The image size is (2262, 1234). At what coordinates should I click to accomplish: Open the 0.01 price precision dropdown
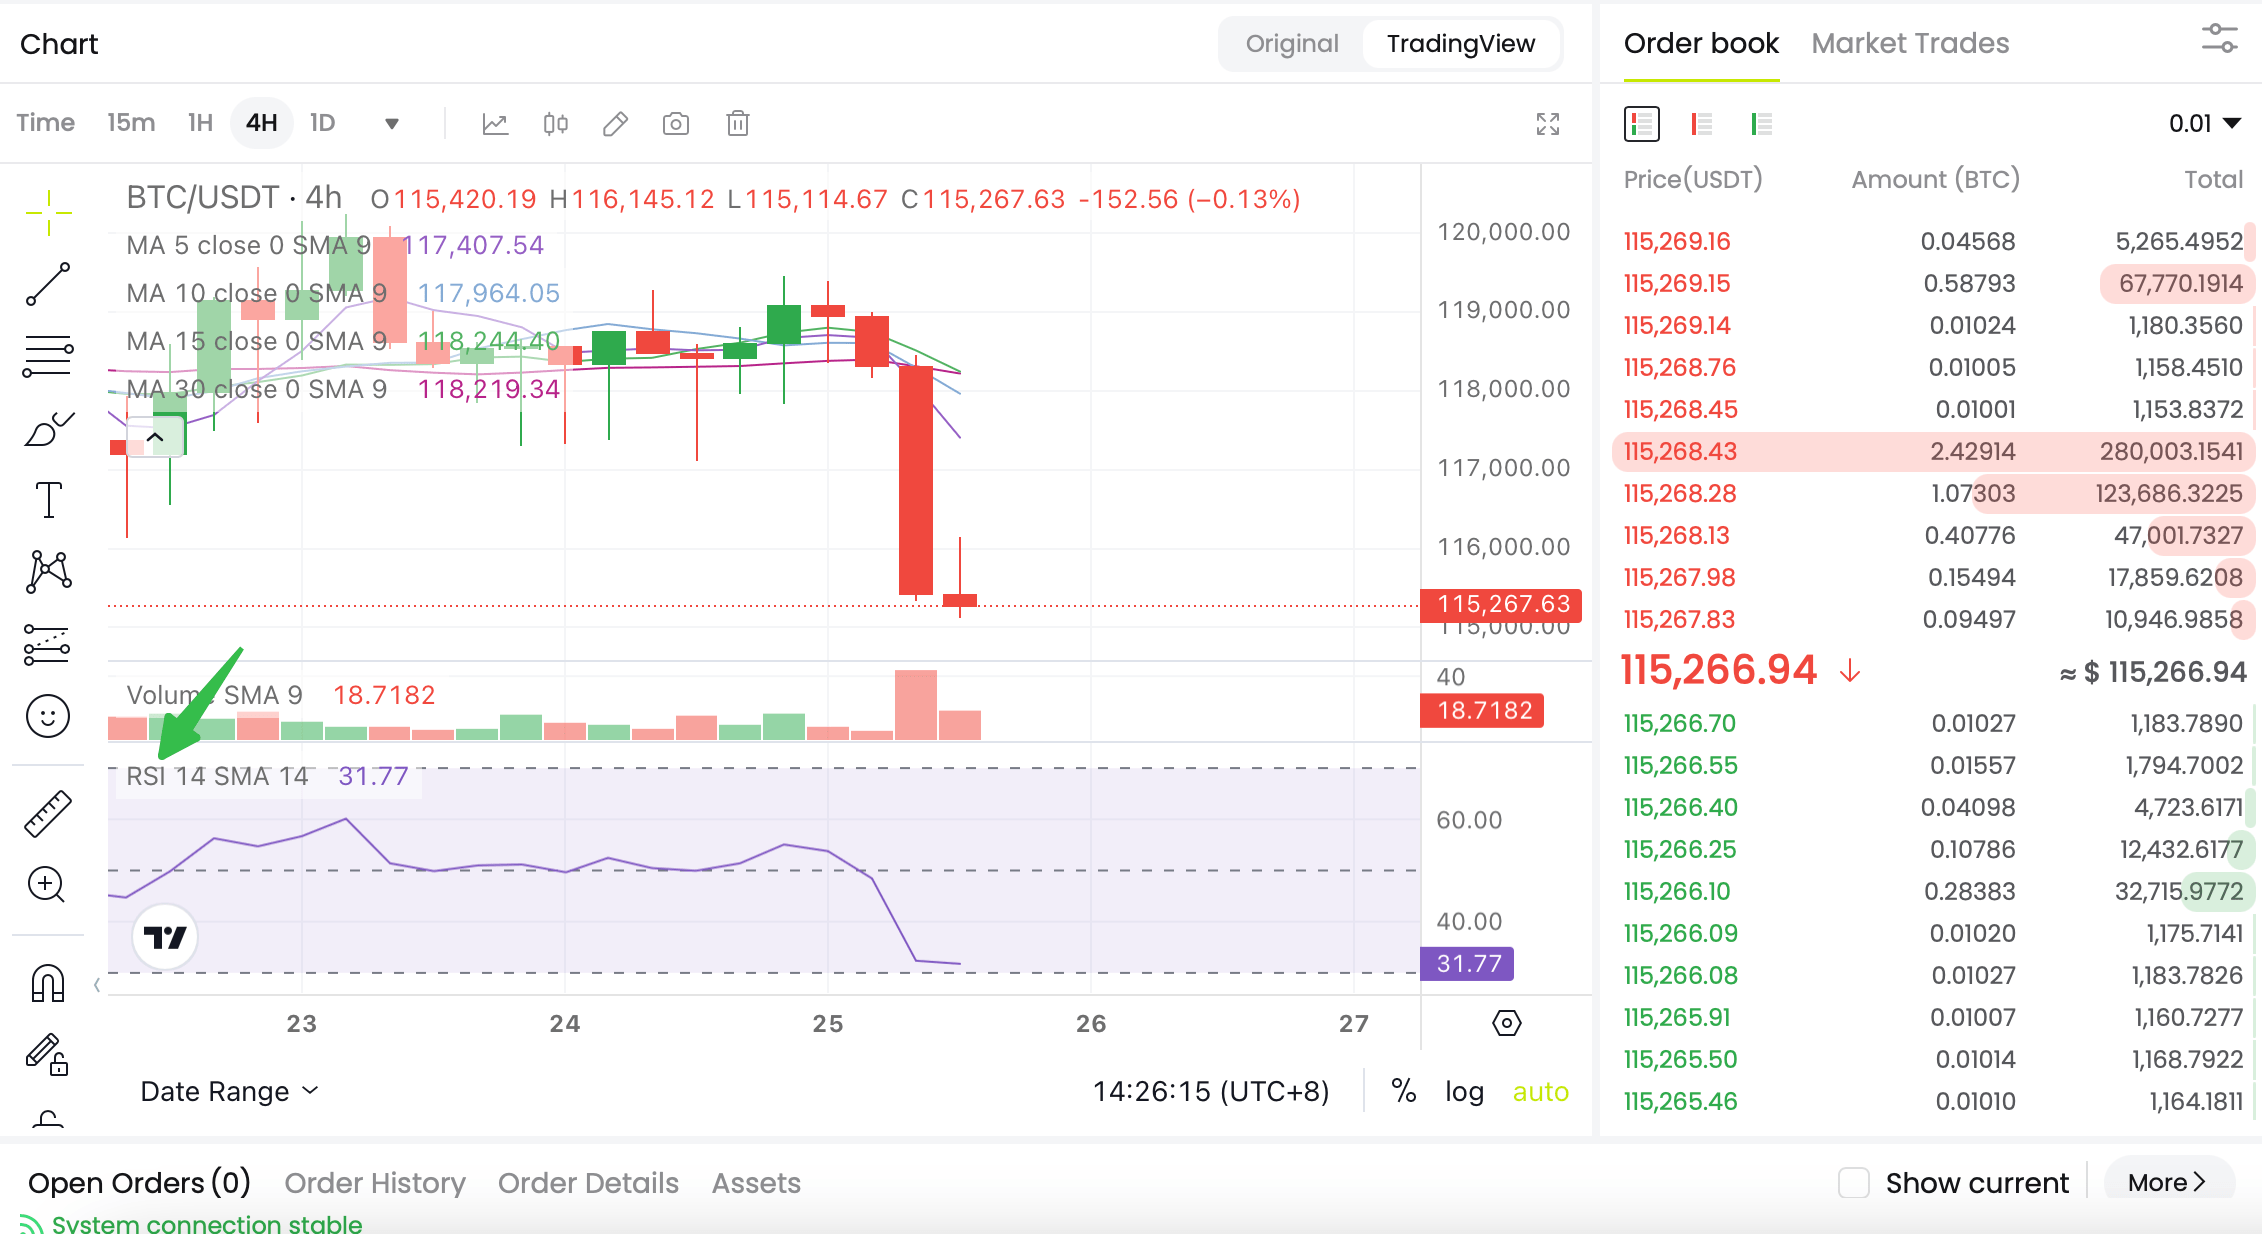tap(2205, 124)
